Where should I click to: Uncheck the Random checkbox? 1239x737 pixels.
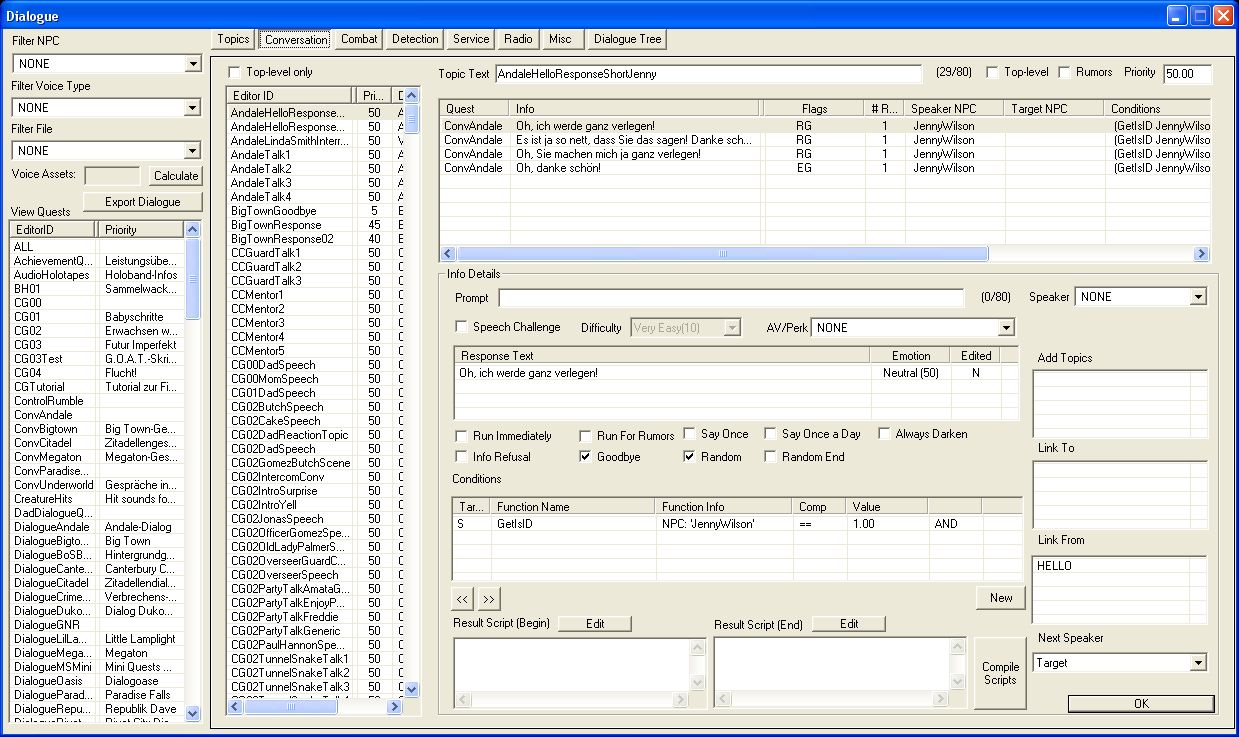point(690,457)
